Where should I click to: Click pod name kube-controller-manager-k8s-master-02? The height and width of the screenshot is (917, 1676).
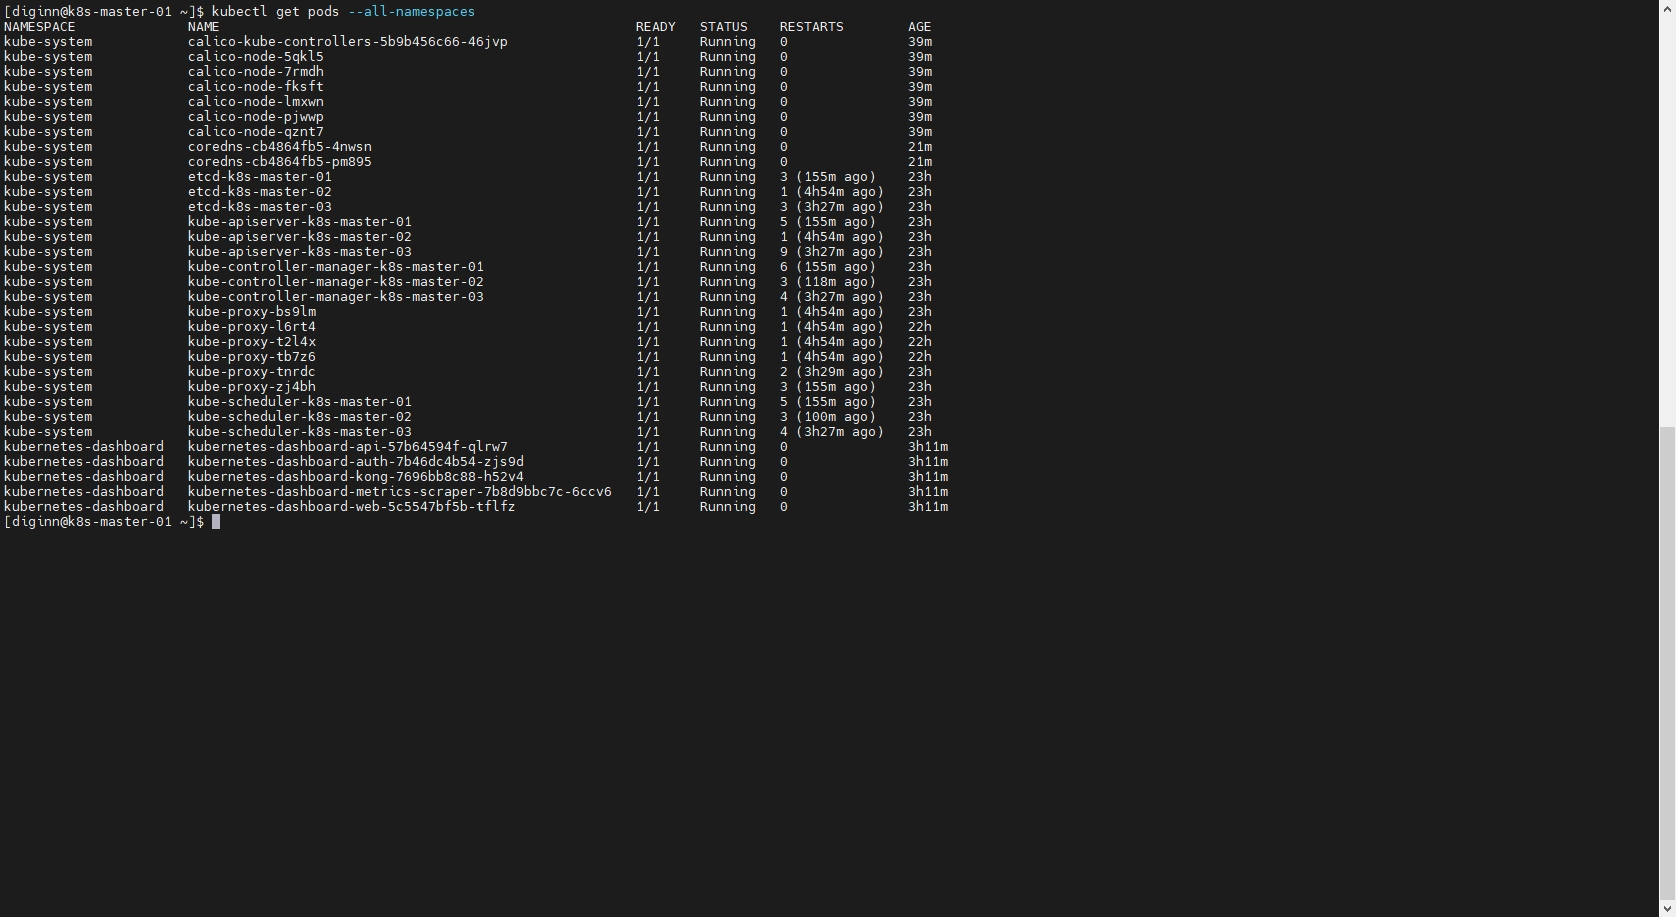(335, 282)
